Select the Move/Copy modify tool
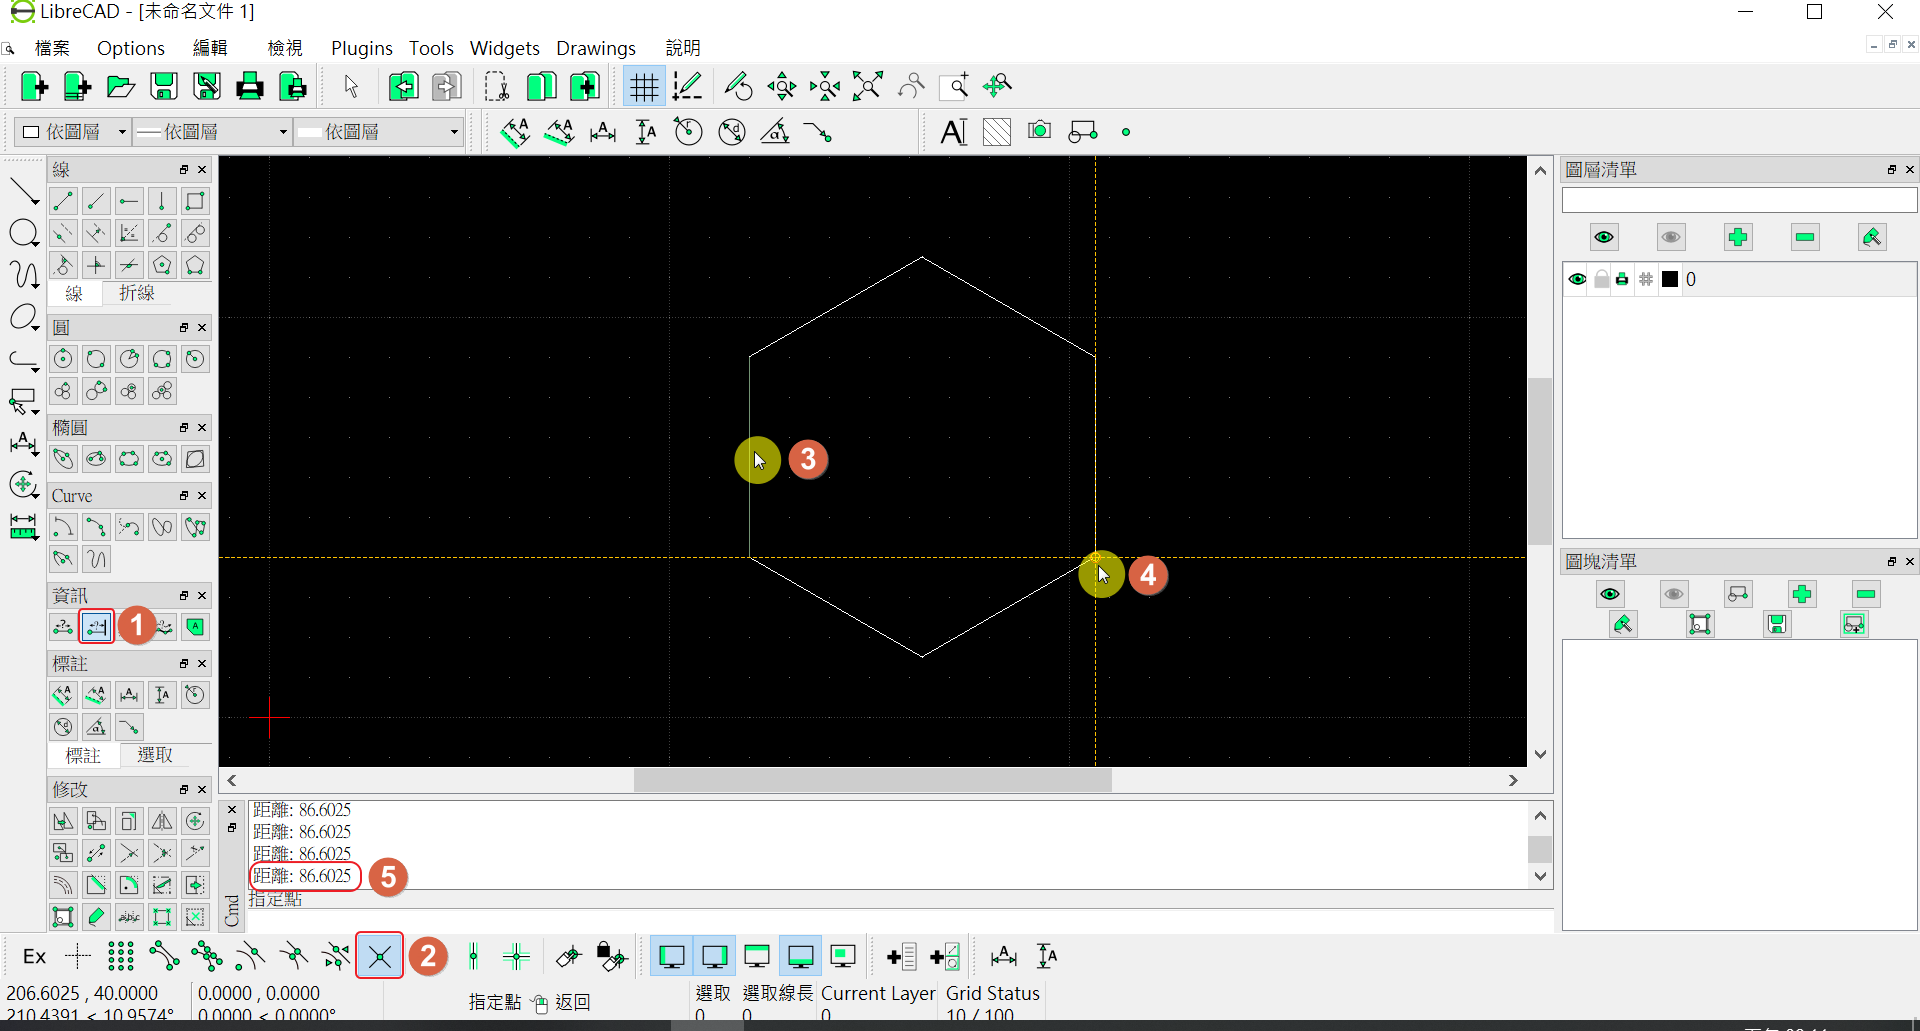 63,821
